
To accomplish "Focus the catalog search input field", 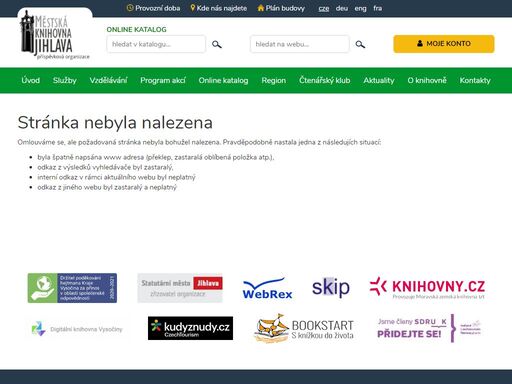I will tap(156, 44).
